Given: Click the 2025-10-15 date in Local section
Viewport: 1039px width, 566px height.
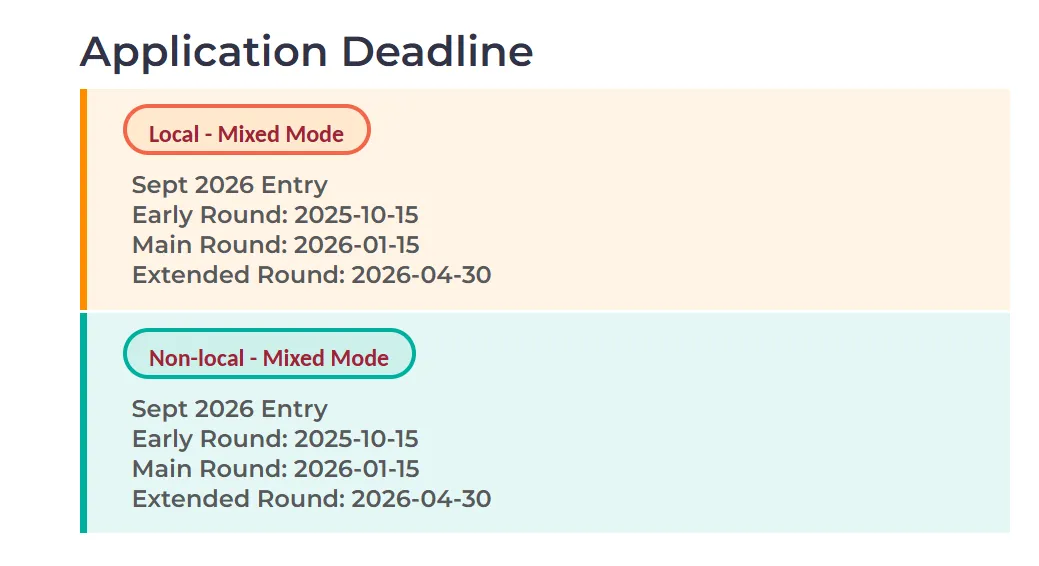Looking at the screenshot, I should point(356,215).
